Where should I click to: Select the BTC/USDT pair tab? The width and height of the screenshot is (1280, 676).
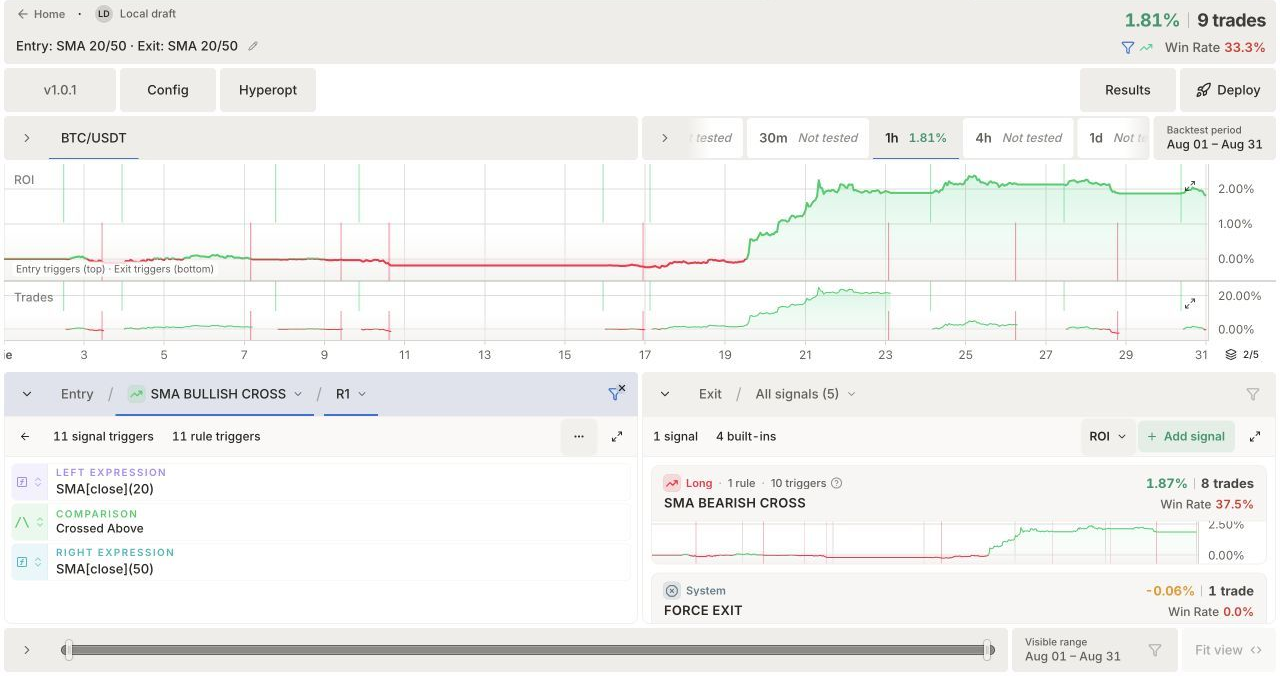[94, 138]
